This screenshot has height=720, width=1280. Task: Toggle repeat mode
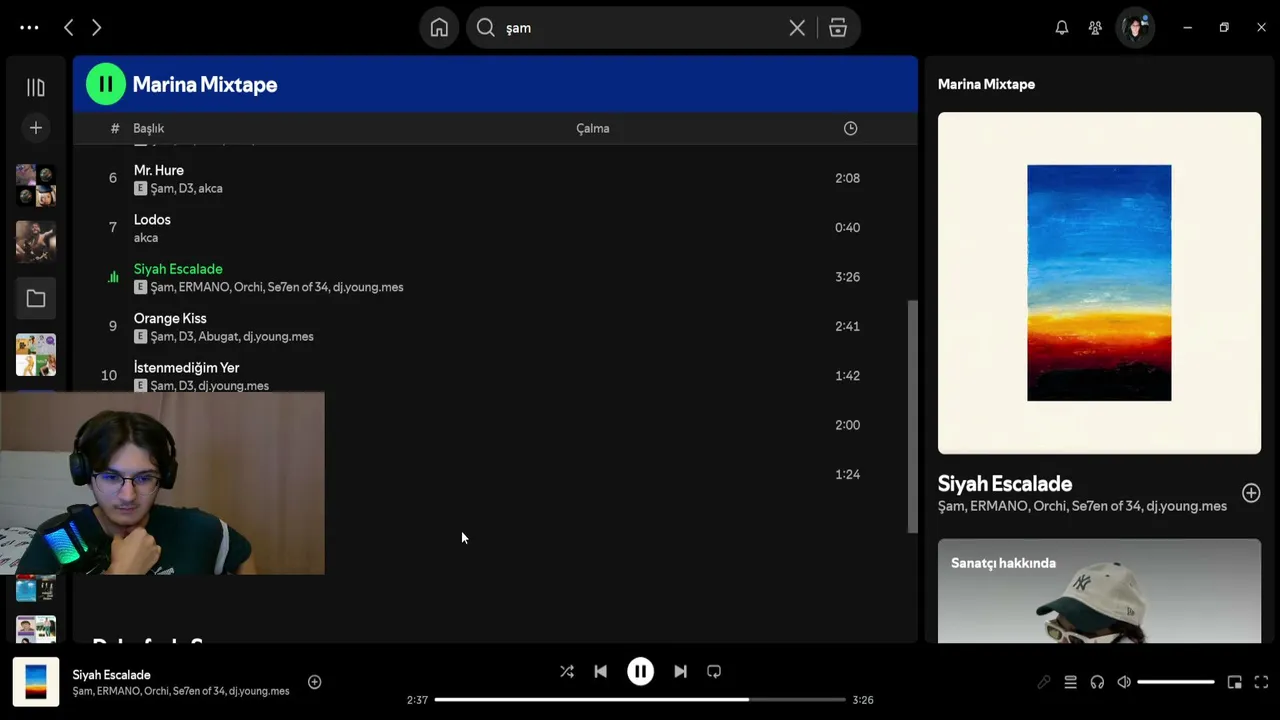[714, 672]
